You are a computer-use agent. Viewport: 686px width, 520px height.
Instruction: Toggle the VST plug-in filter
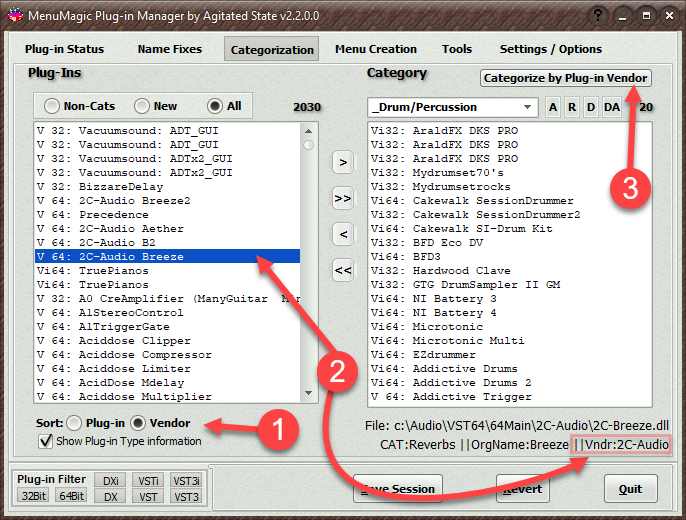click(148, 497)
